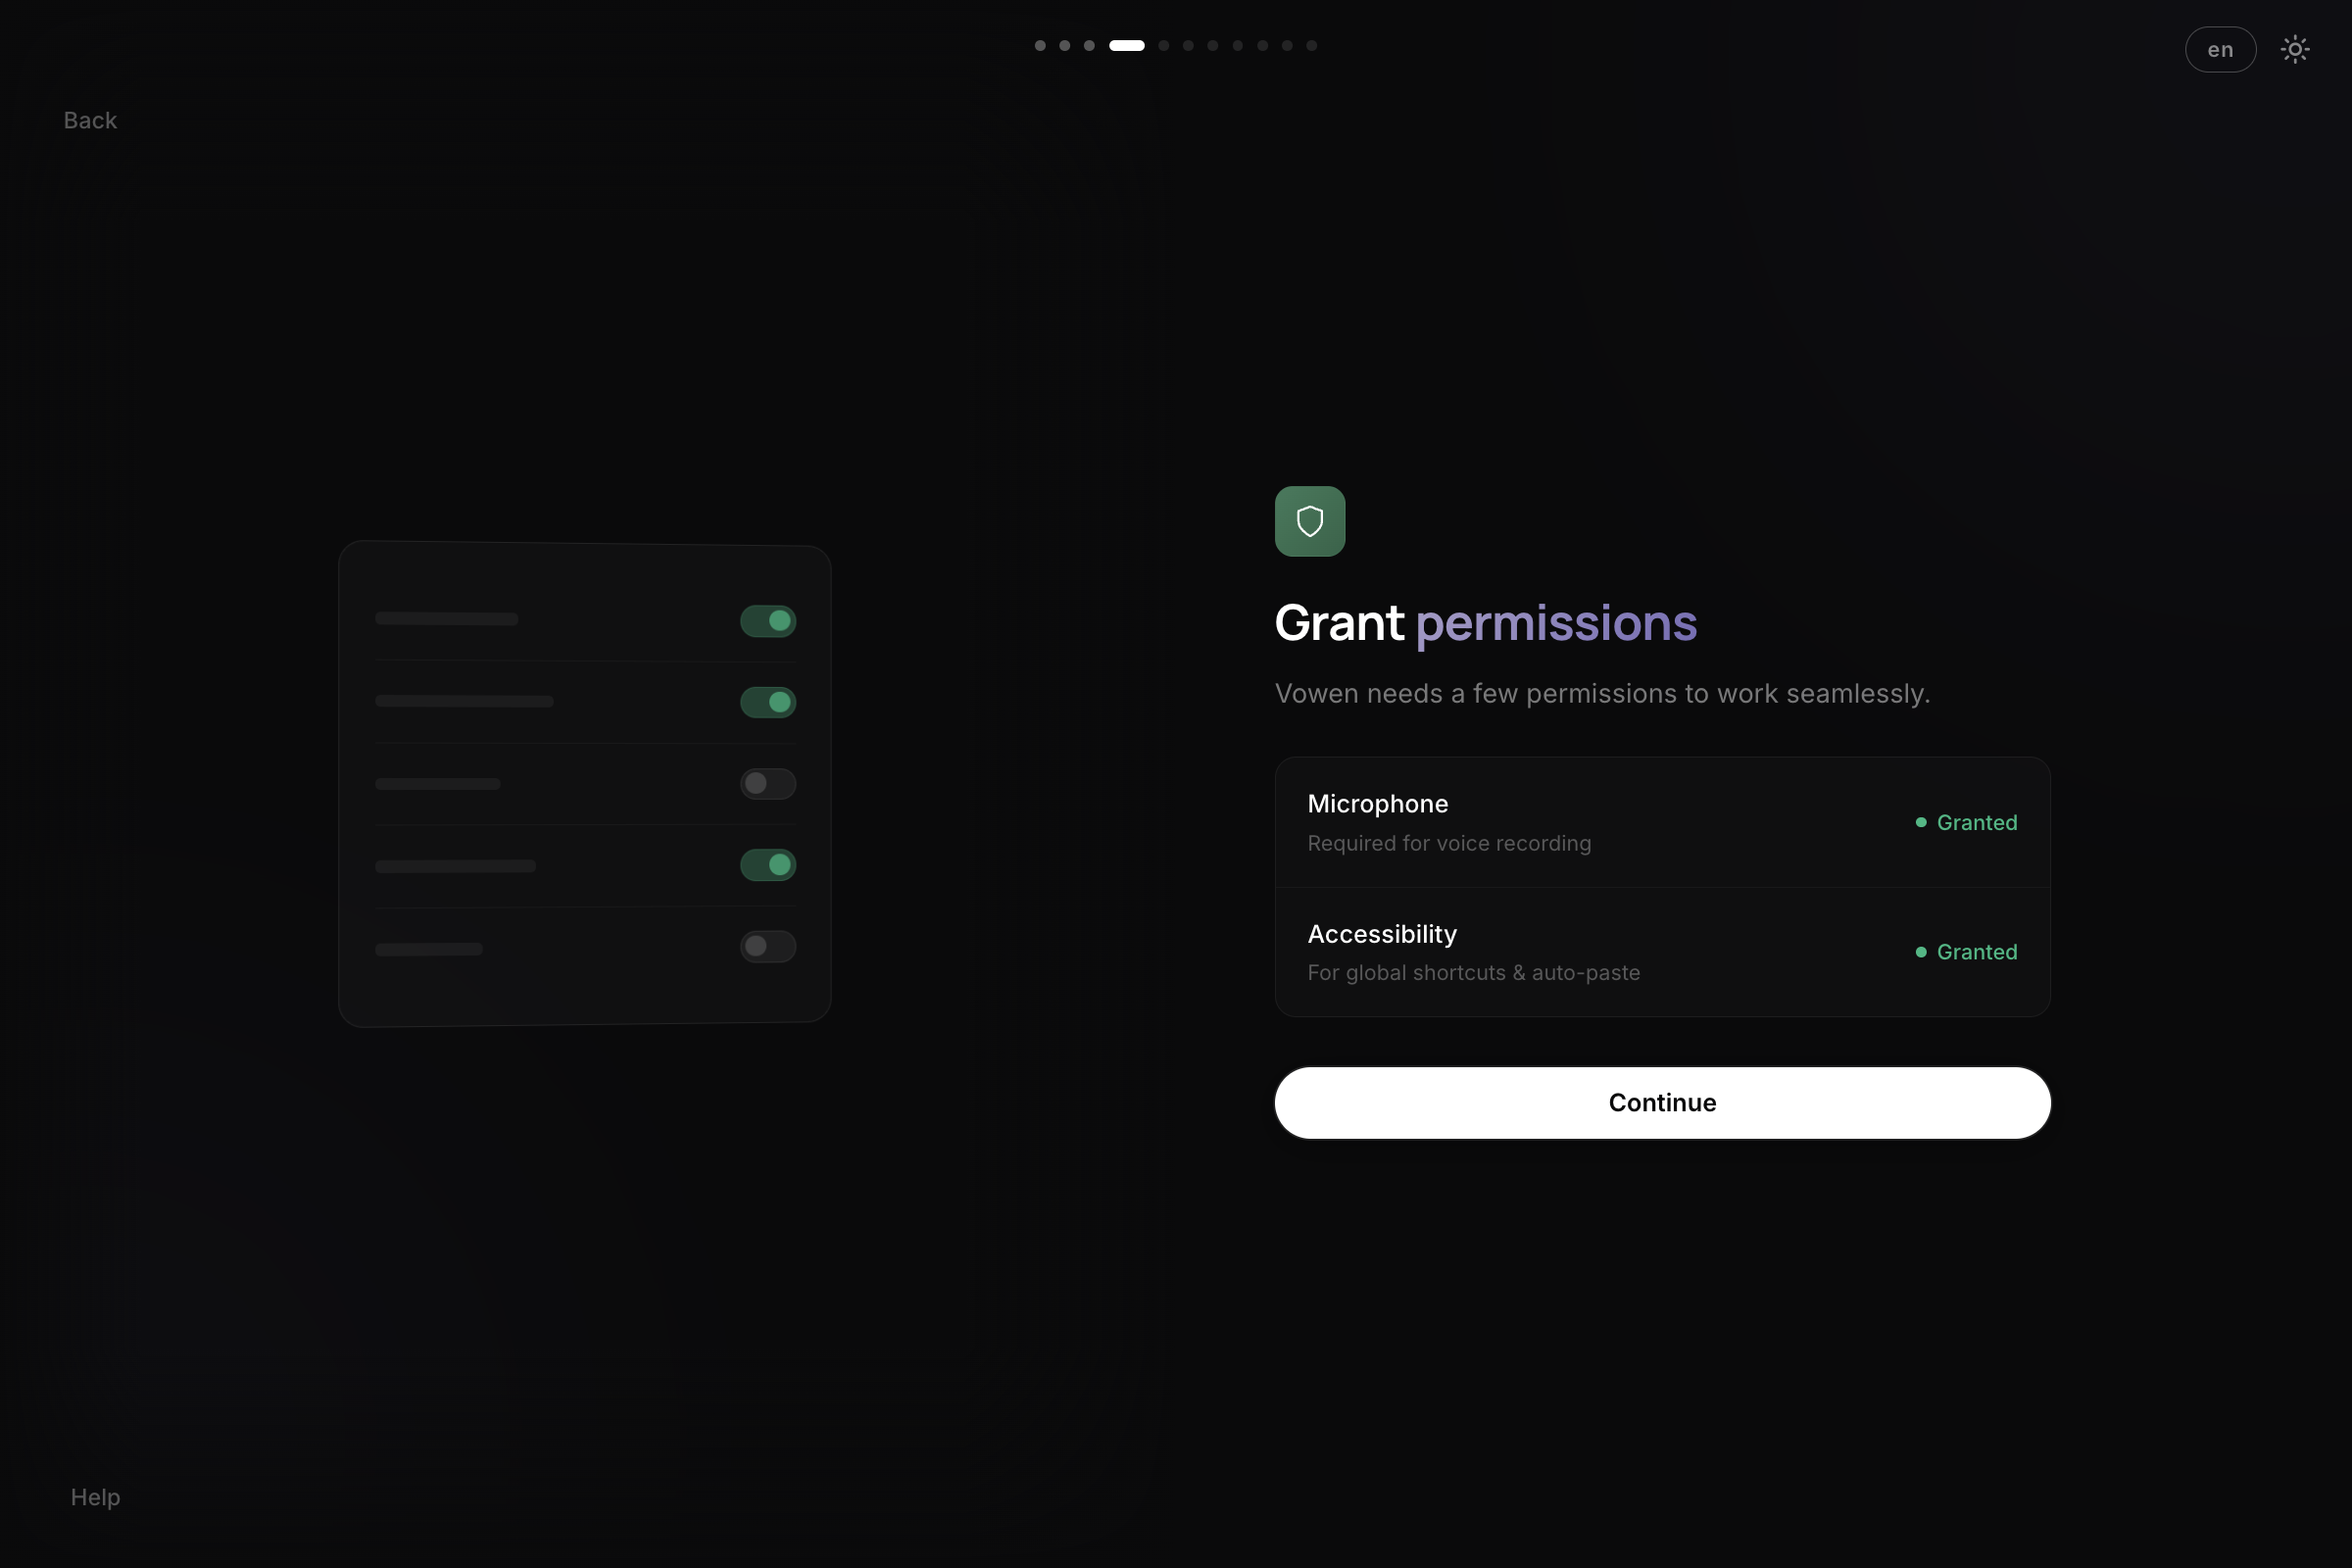Viewport: 2352px width, 1568px height.
Task: Jump to the third onboarding step dot
Action: (1089, 45)
